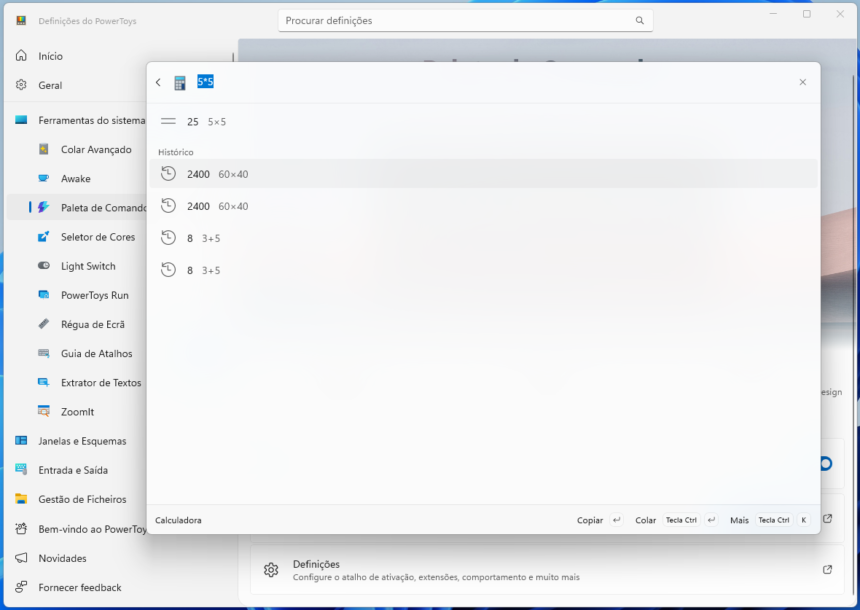Image resolution: width=860 pixels, height=610 pixels.
Task: Click the Awake coffee cup icon
Action: [x=43, y=178]
